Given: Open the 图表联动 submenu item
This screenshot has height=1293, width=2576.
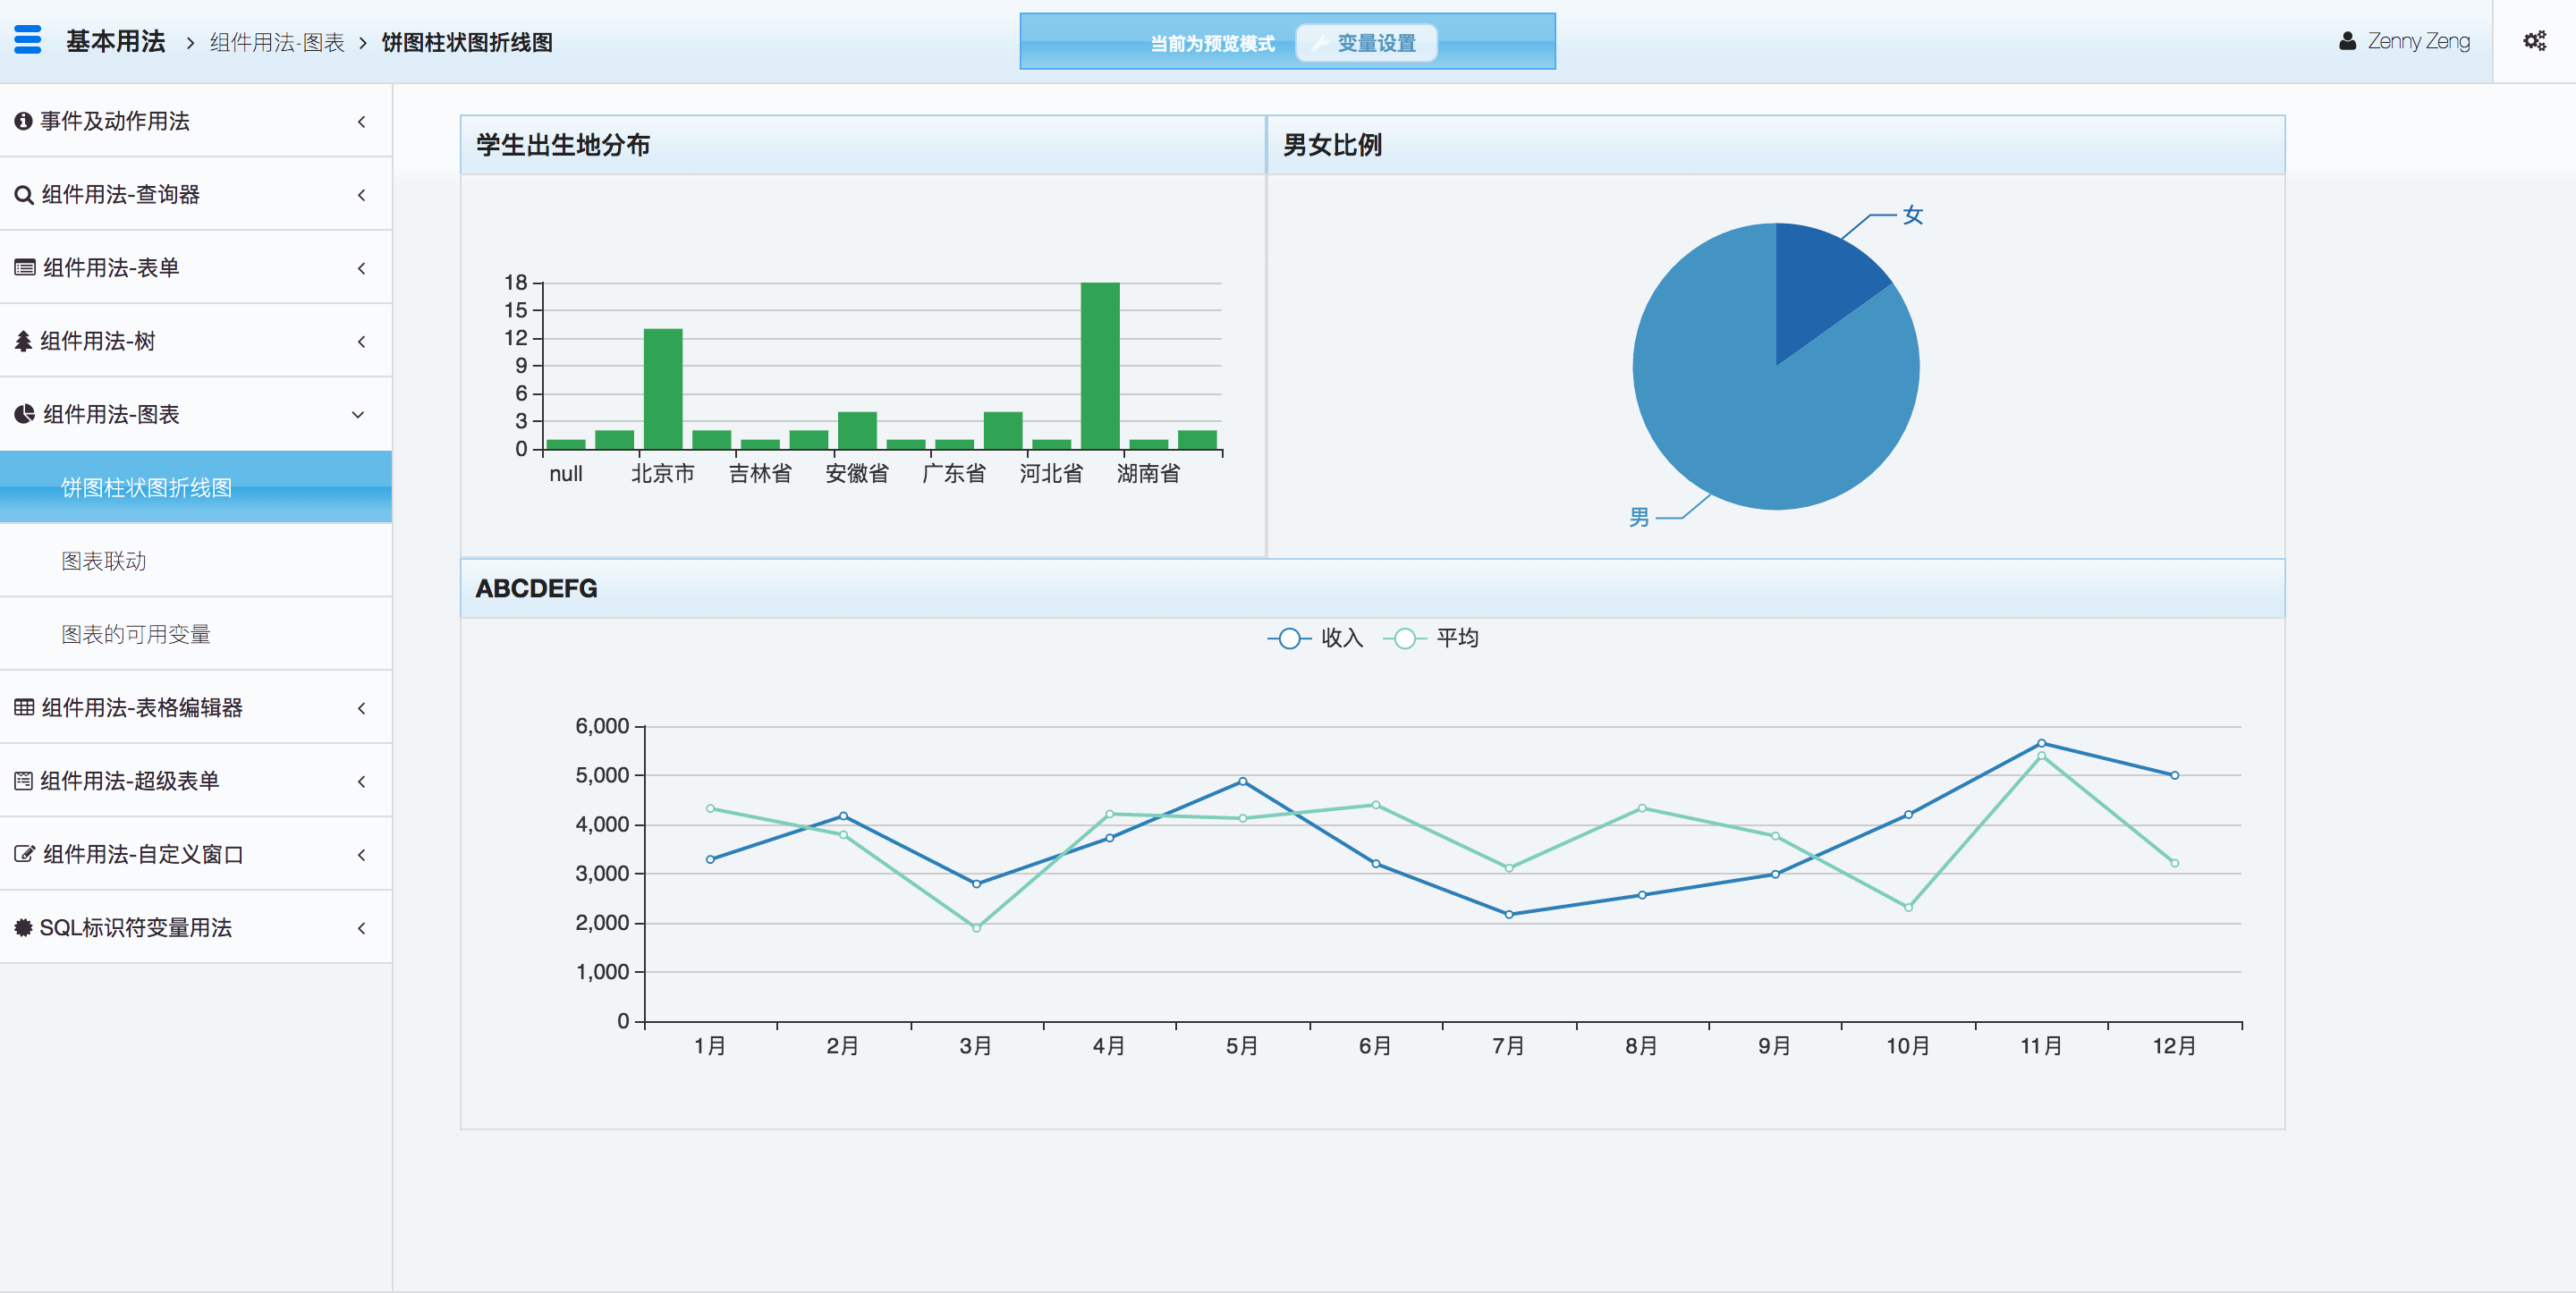Looking at the screenshot, I should point(104,561).
